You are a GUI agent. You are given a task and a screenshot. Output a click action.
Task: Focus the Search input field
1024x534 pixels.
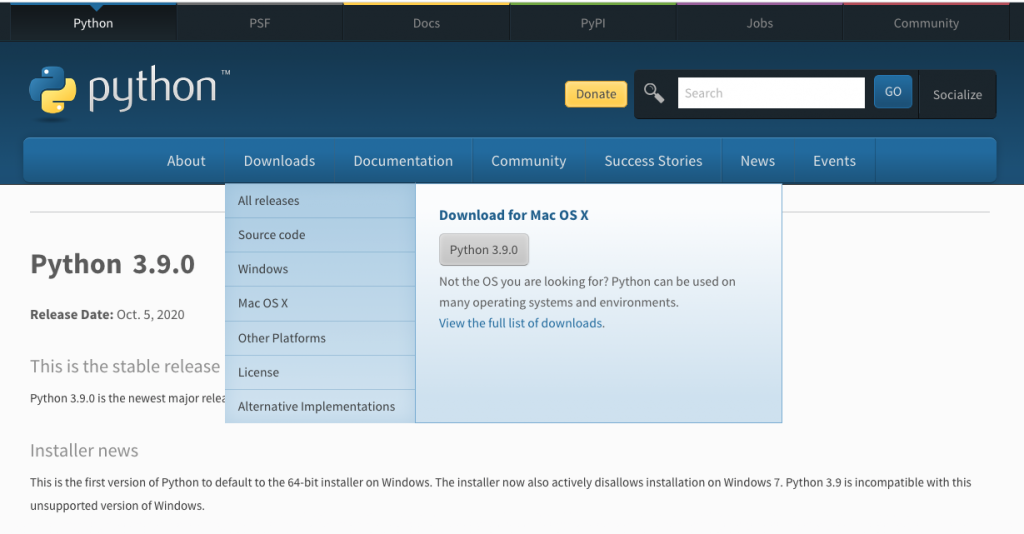pyautogui.click(x=771, y=93)
